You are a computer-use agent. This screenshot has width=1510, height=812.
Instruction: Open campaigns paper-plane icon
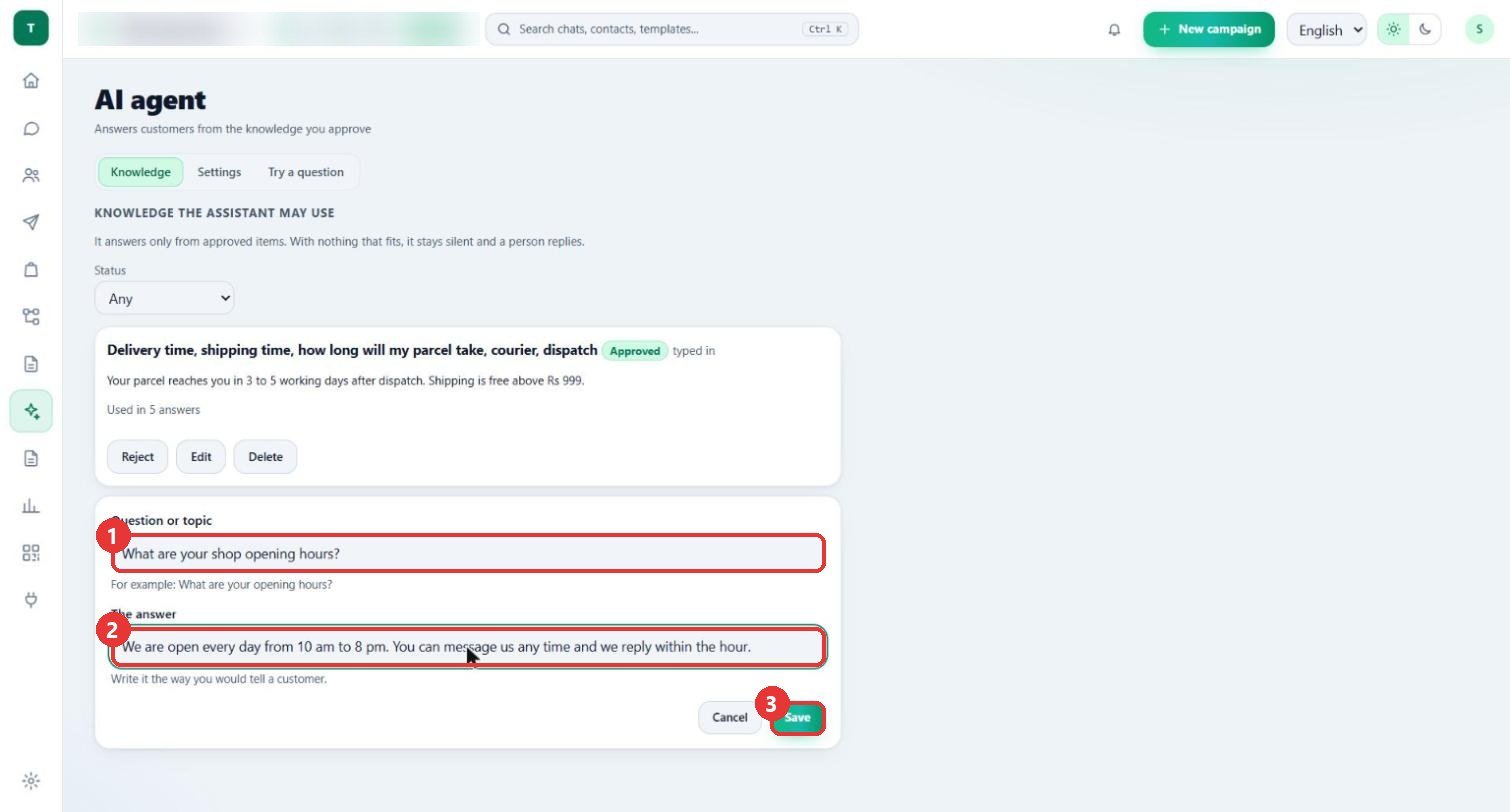[31, 222]
